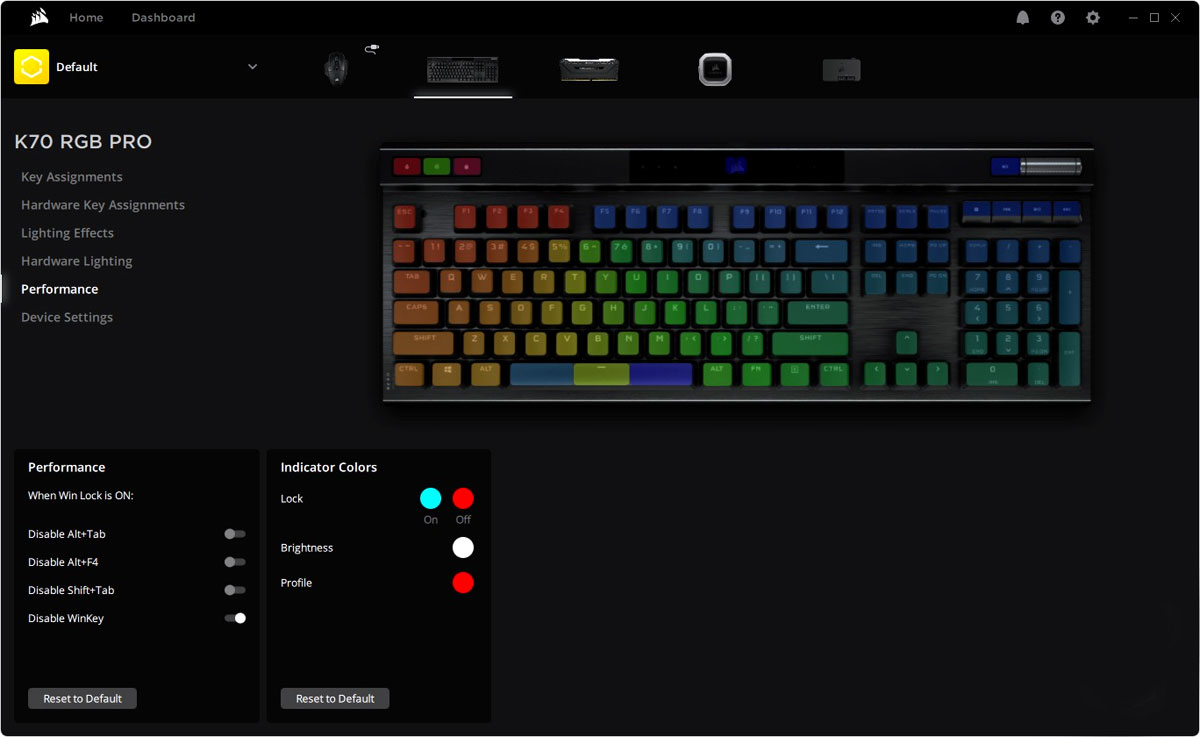Click the Corsair sails logo
Viewport: 1200px width, 737px height.
point(39,17)
